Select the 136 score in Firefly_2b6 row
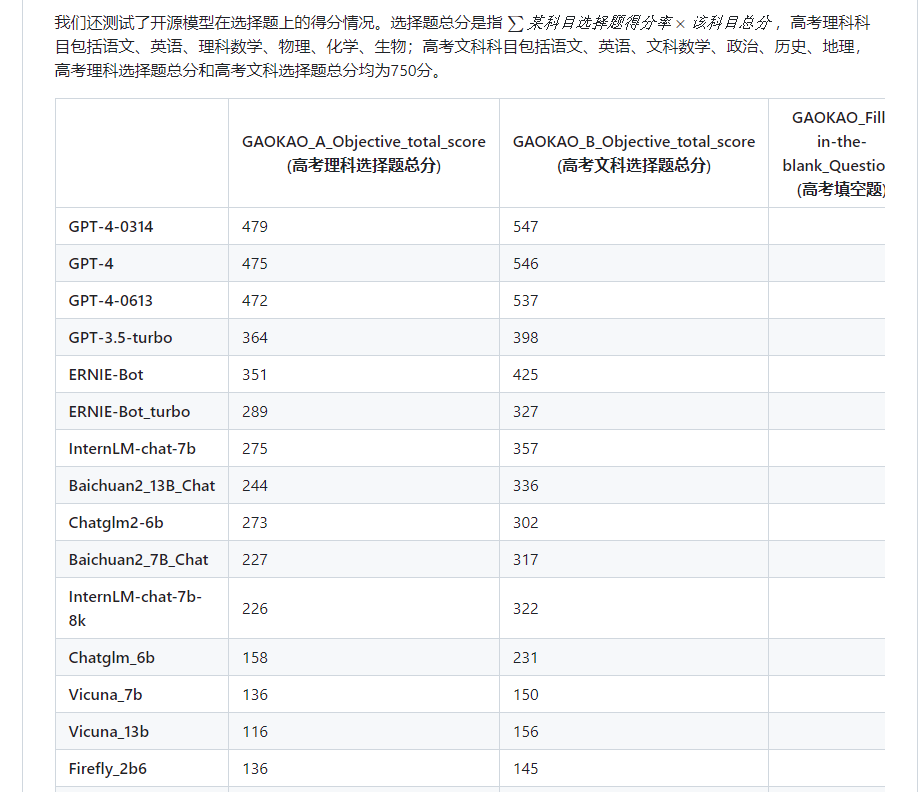923x792 pixels. [255, 769]
